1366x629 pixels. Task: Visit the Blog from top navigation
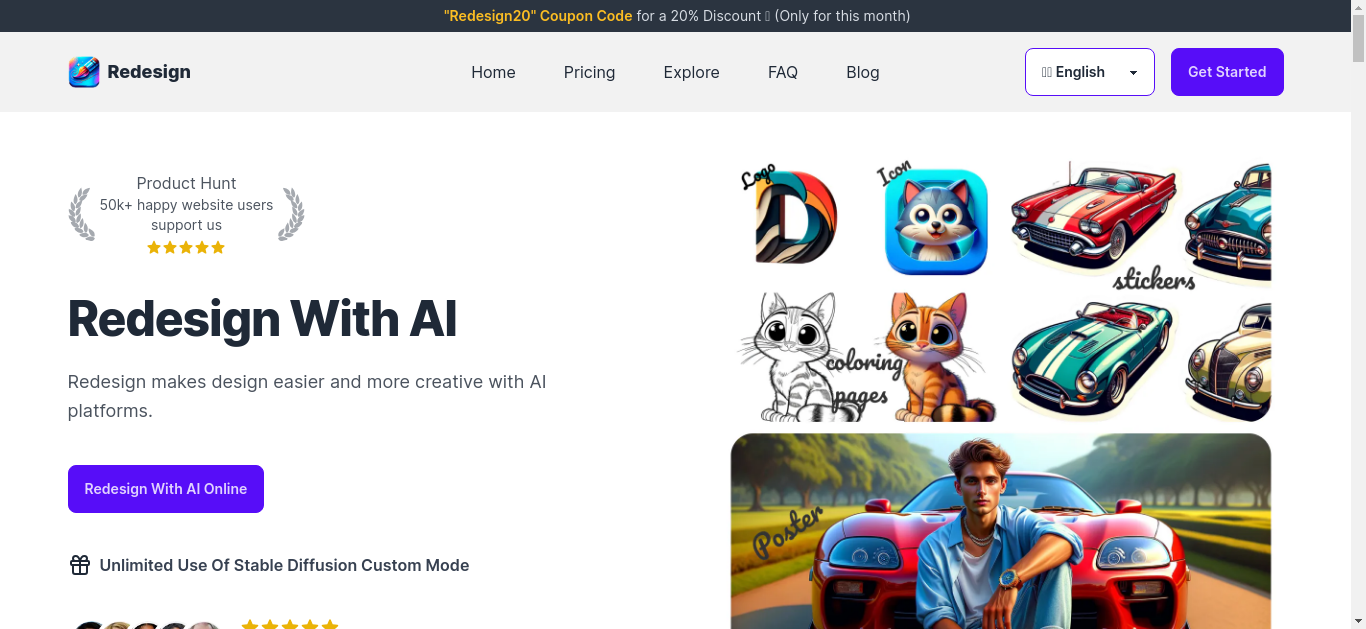pyautogui.click(x=863, y=72)
